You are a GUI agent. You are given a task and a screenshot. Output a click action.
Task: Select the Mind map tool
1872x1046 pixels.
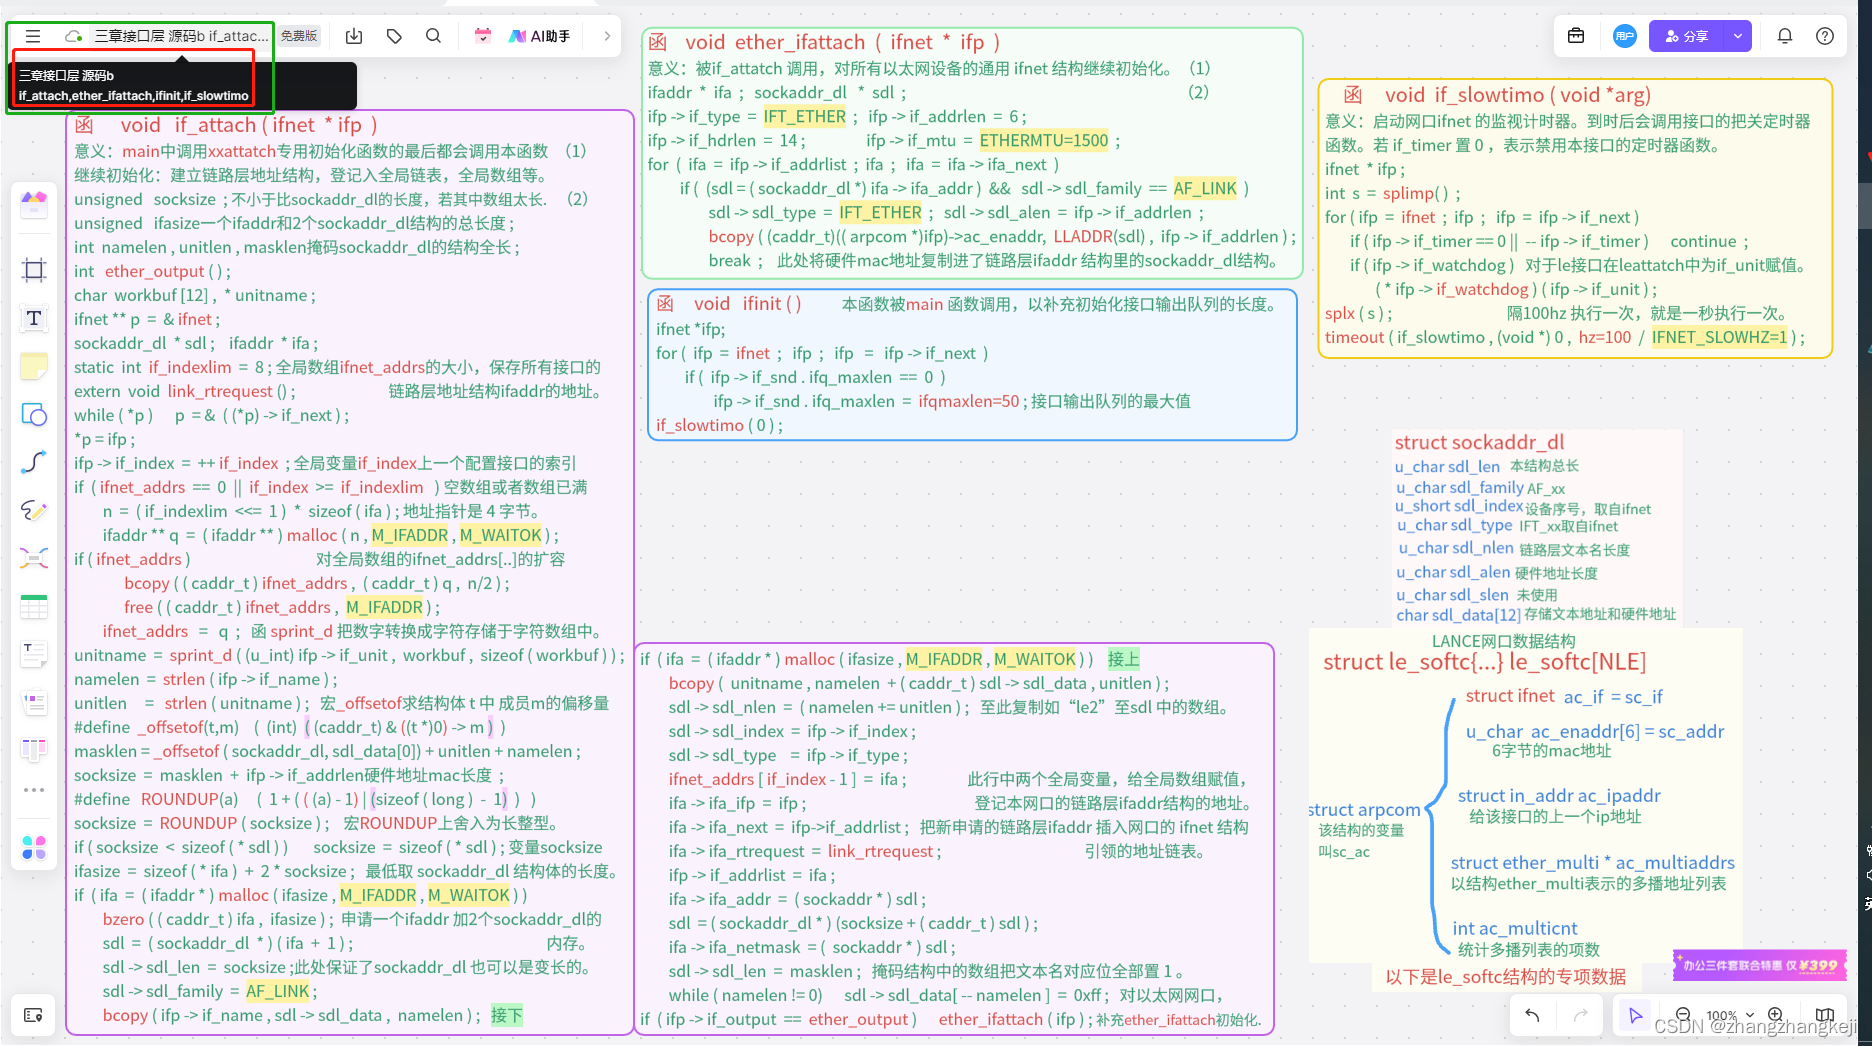pyautogui.click(x=34, y=558)
